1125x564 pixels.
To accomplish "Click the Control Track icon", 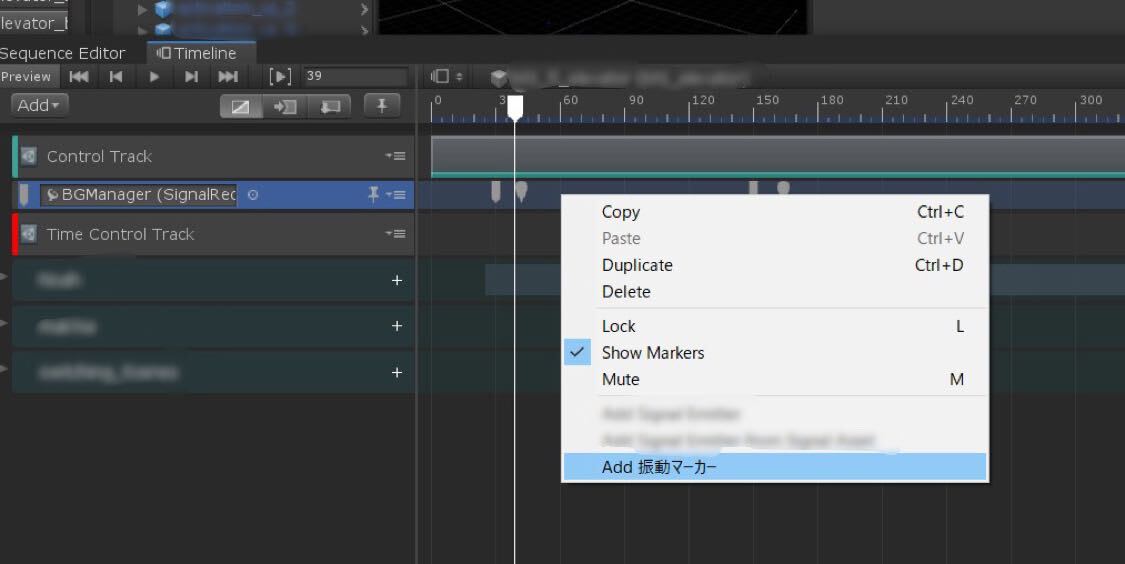I will pos(29,156).
